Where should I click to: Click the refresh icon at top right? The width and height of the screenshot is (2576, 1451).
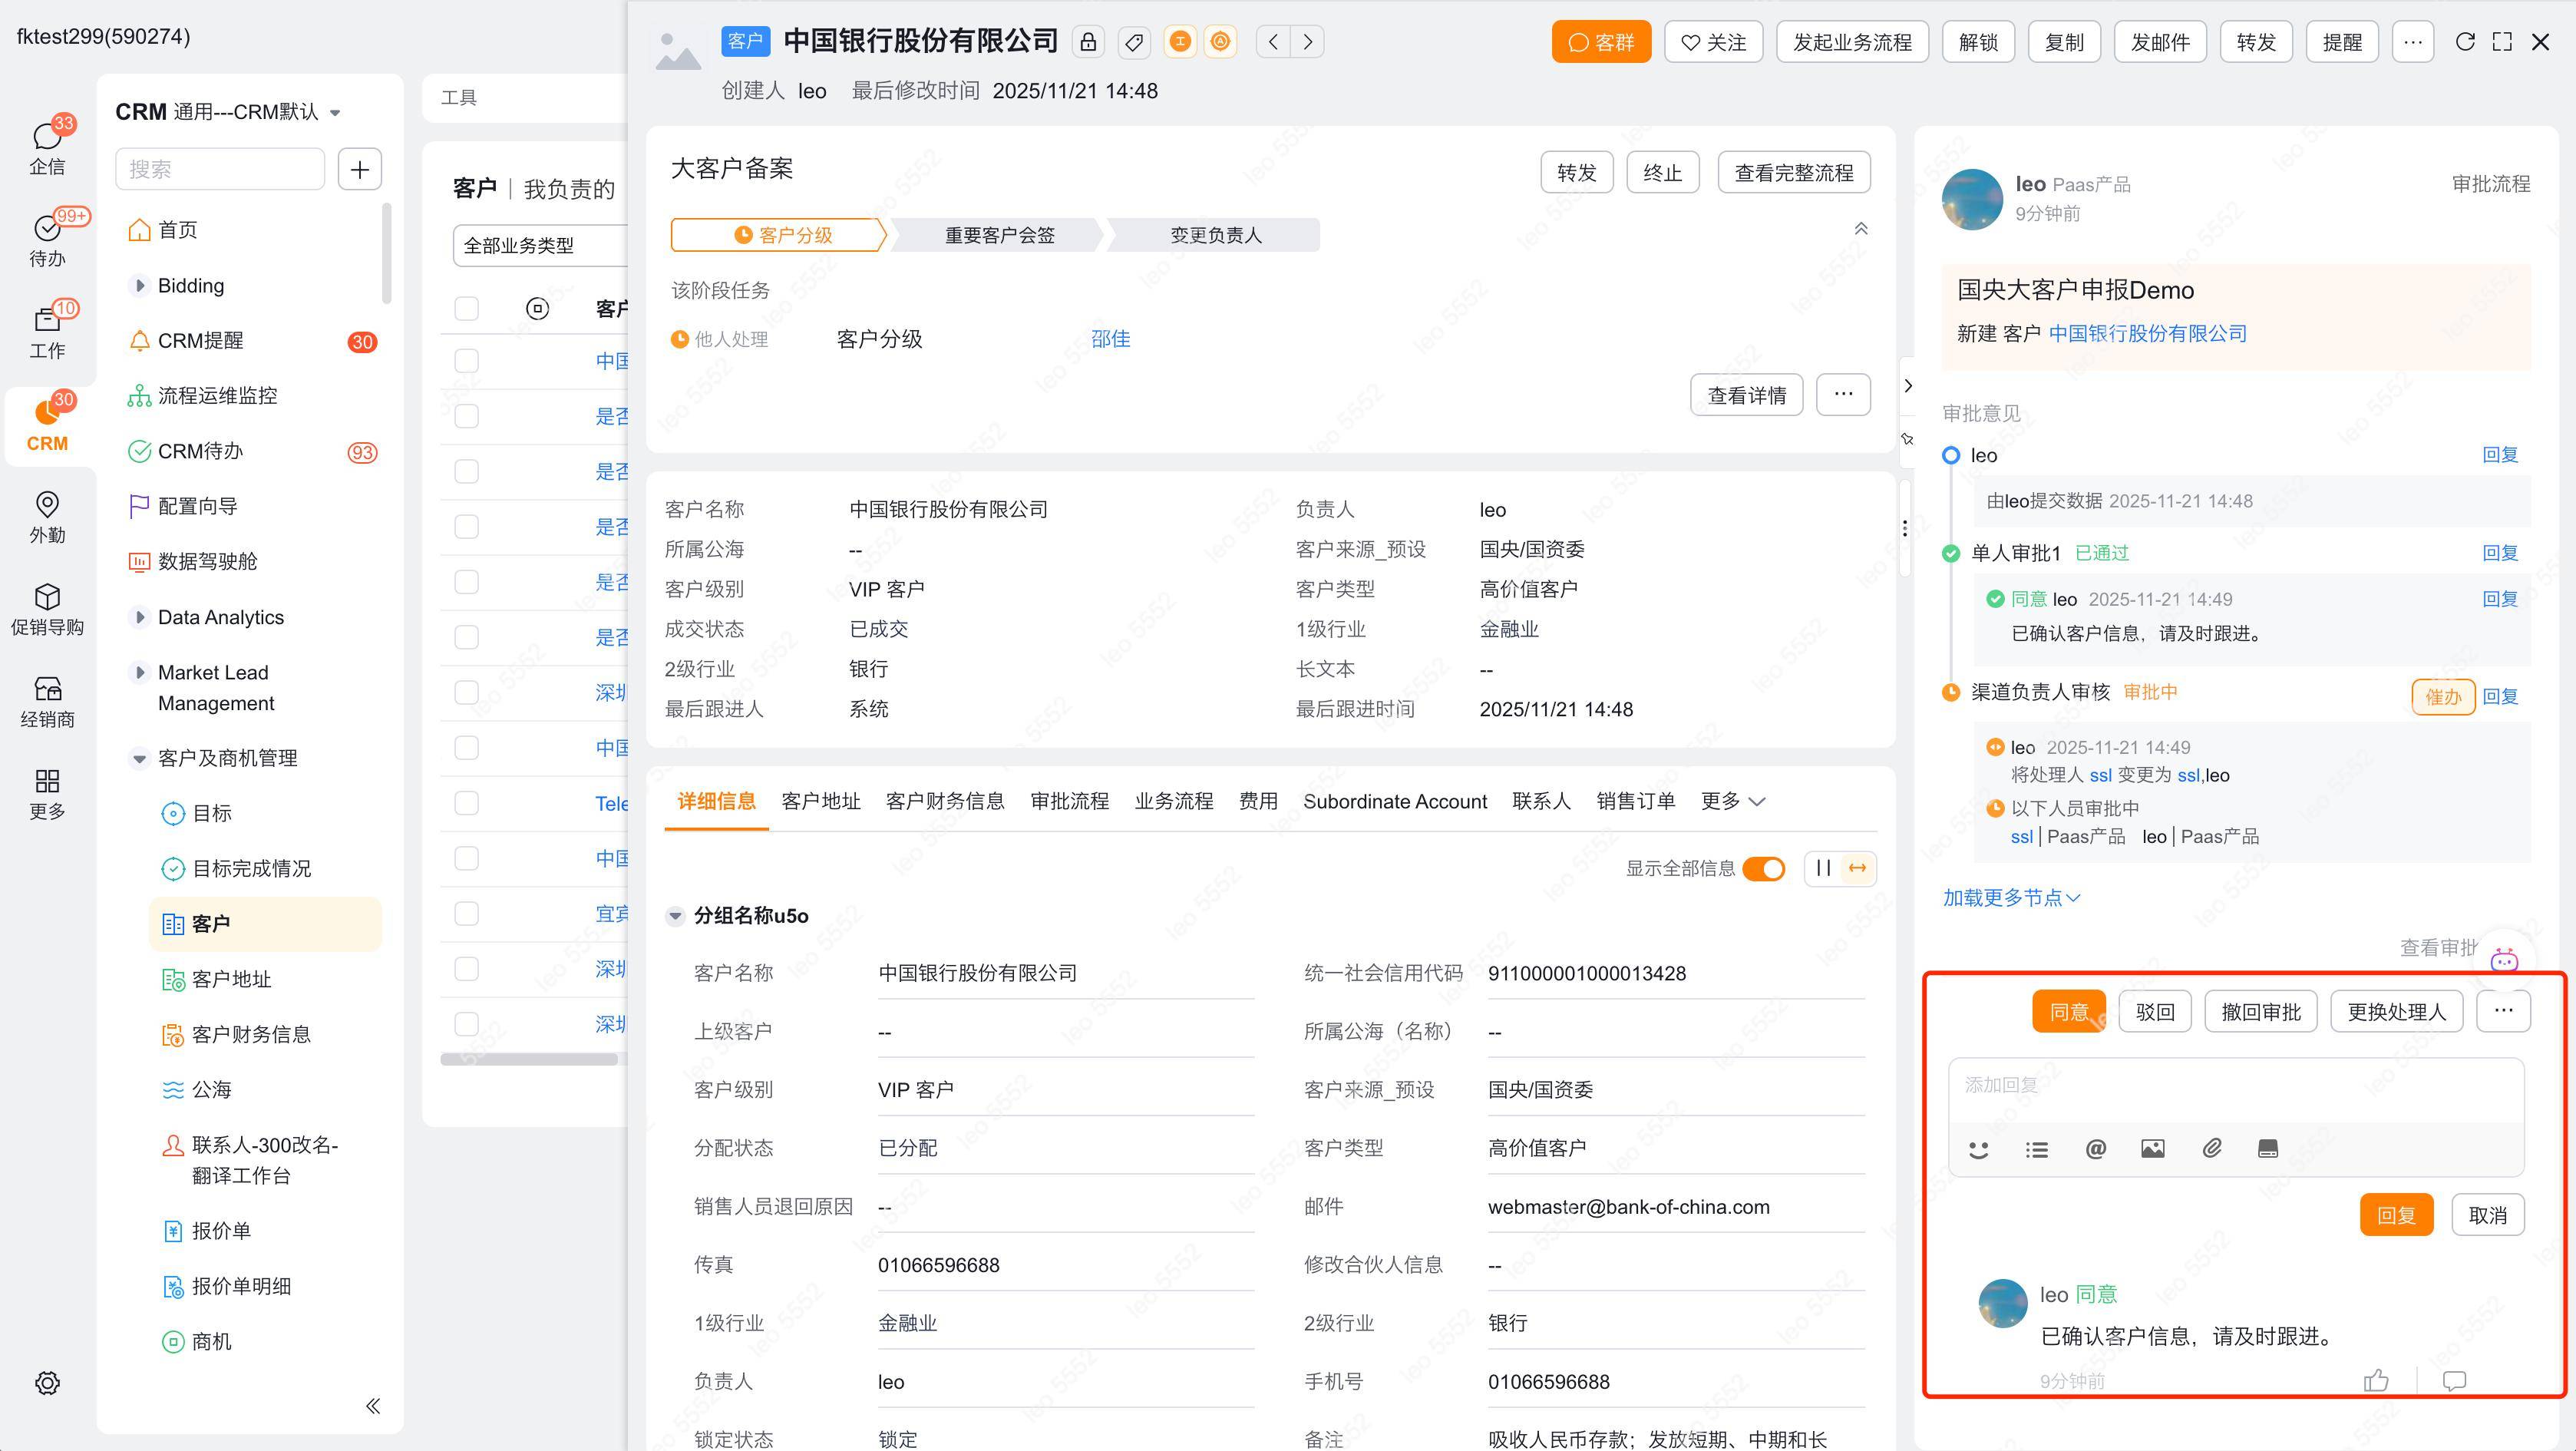click(x=2465, y=42)
